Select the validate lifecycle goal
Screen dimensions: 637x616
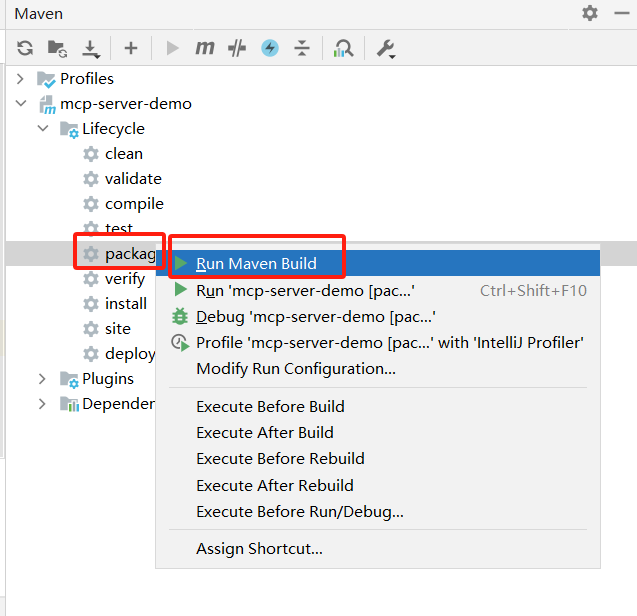(133, 179)
